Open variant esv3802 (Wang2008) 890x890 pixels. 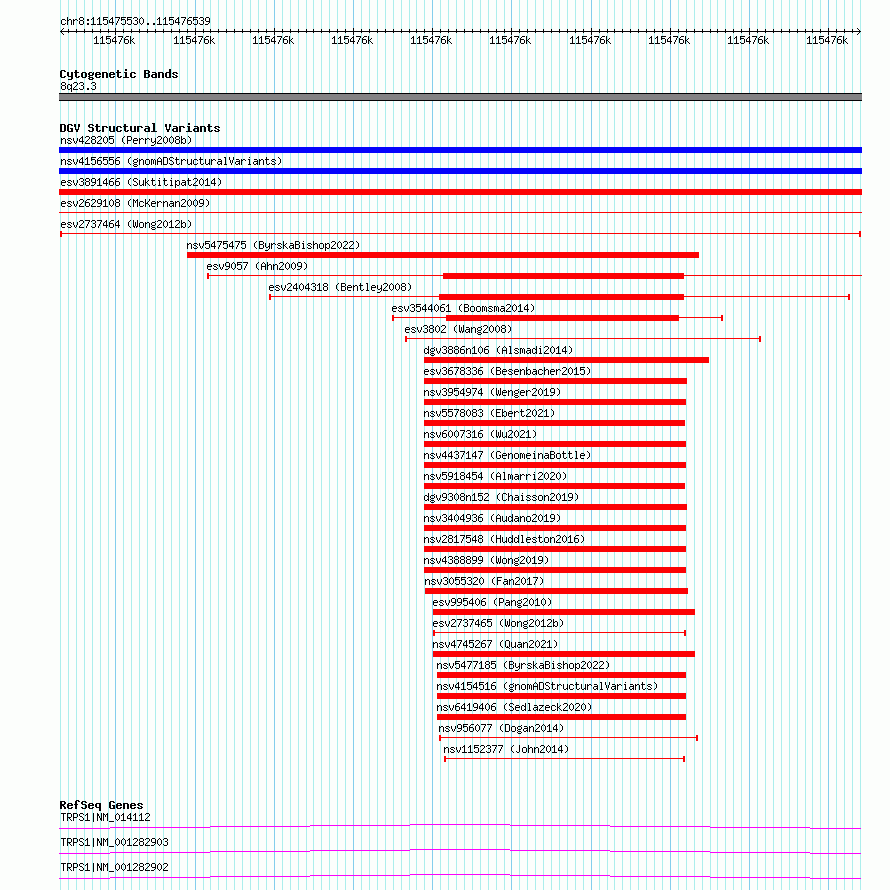pyautogui.click(x=458, y=329)
